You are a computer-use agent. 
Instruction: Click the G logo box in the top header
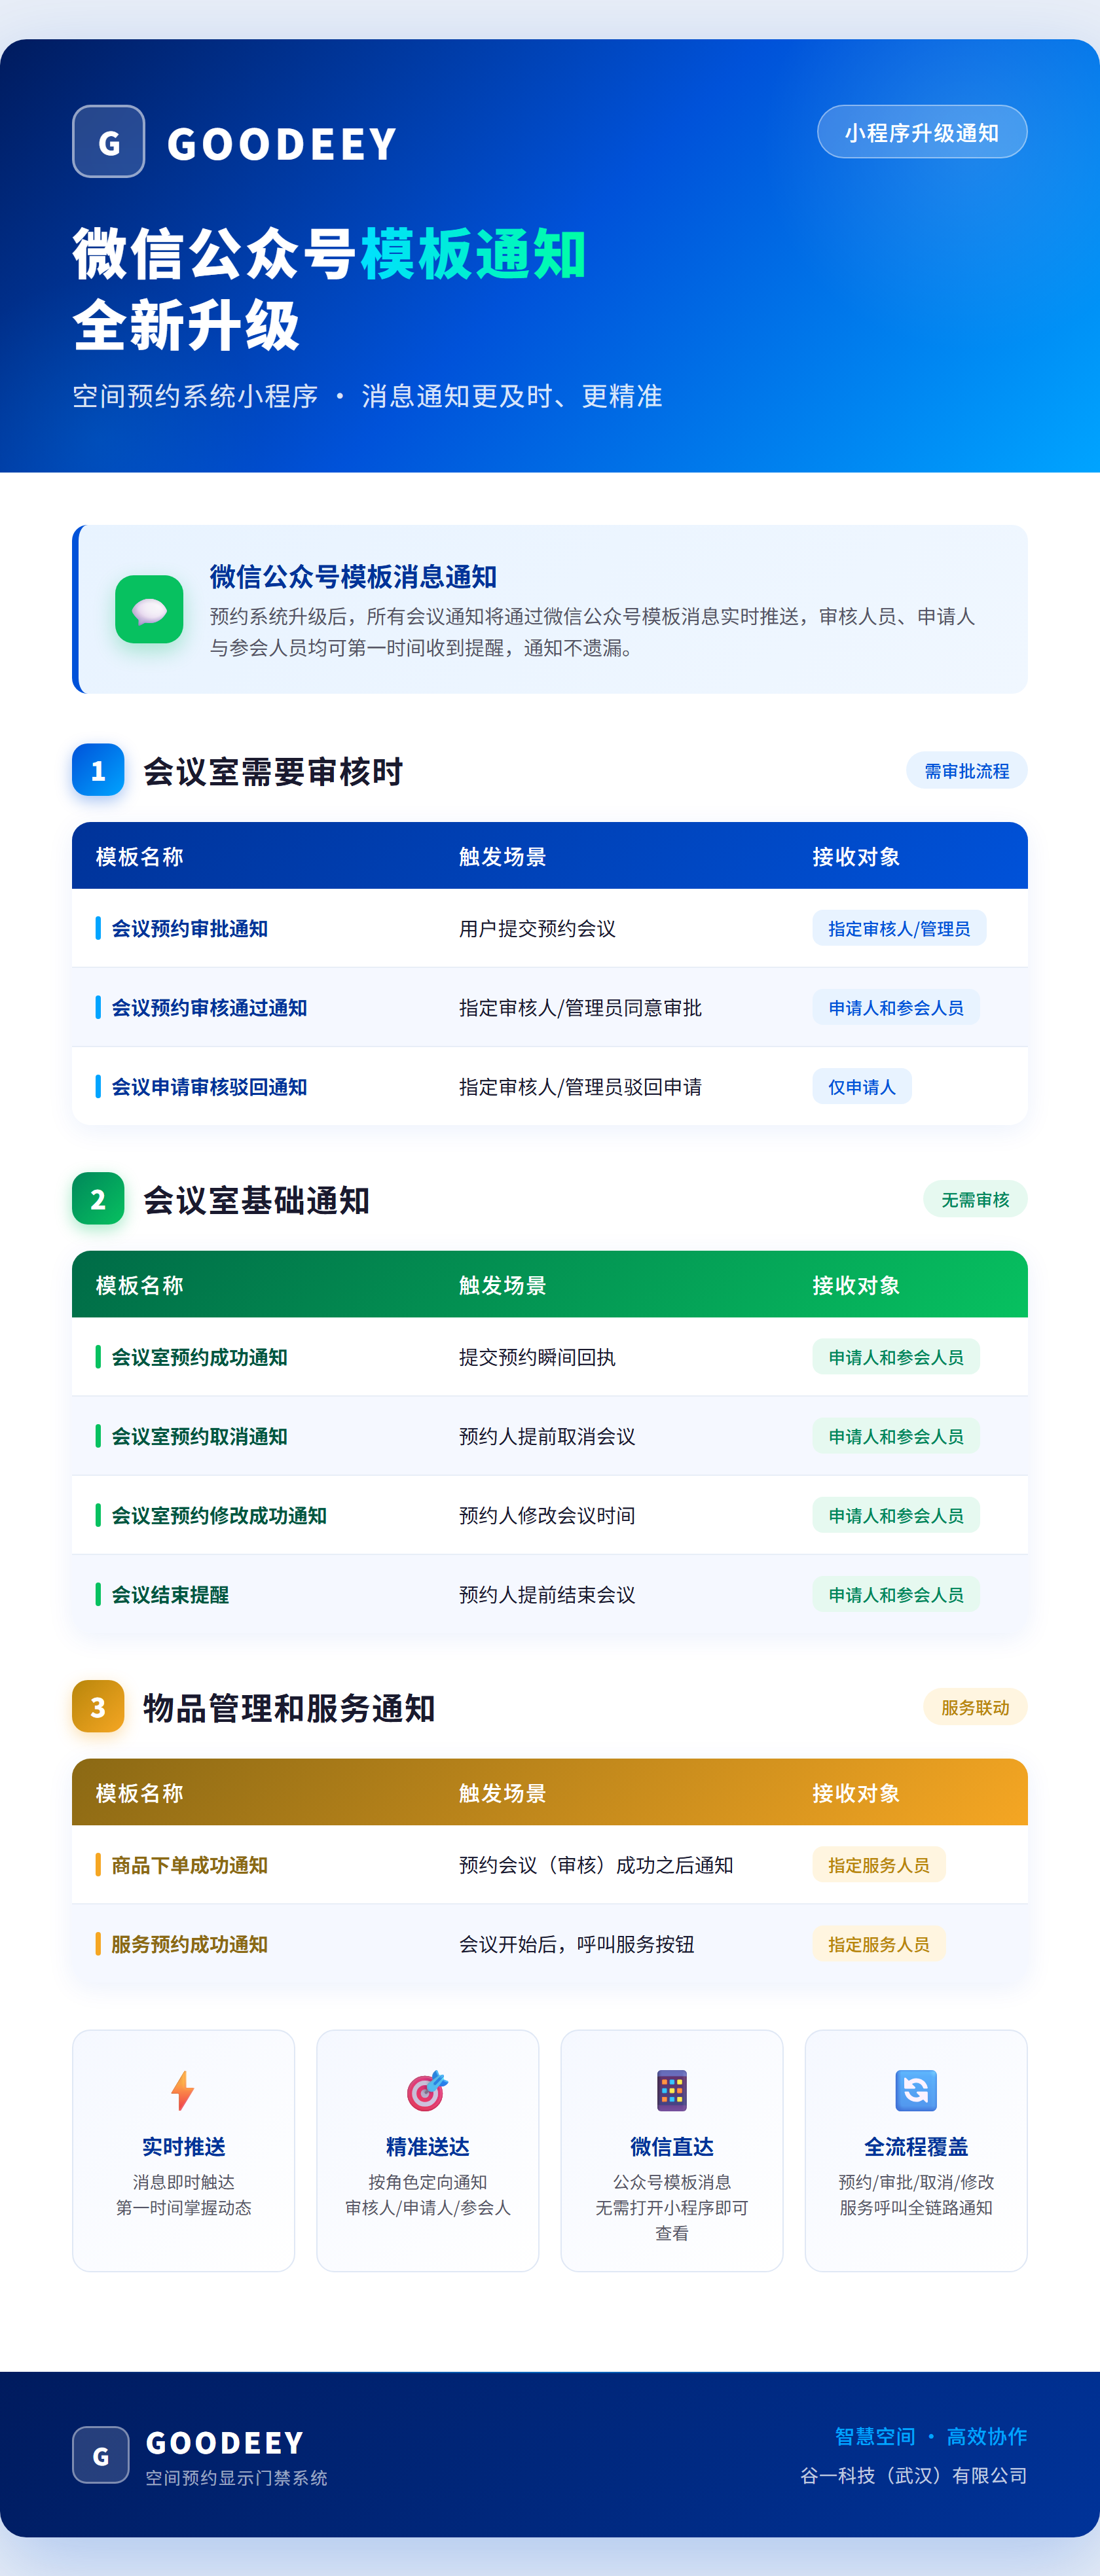108,141
